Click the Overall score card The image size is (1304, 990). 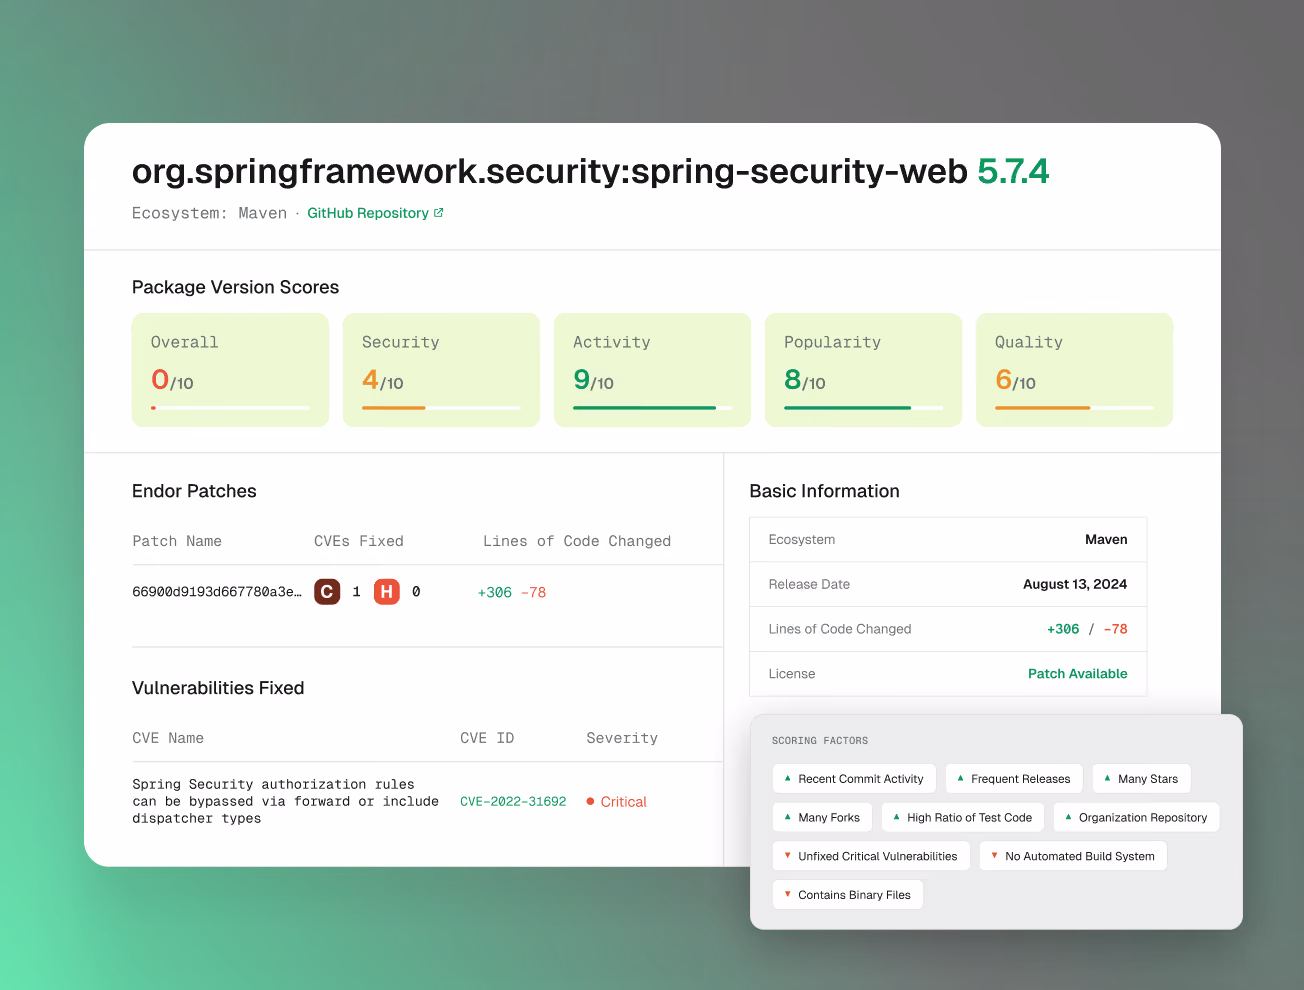point(230,370)
